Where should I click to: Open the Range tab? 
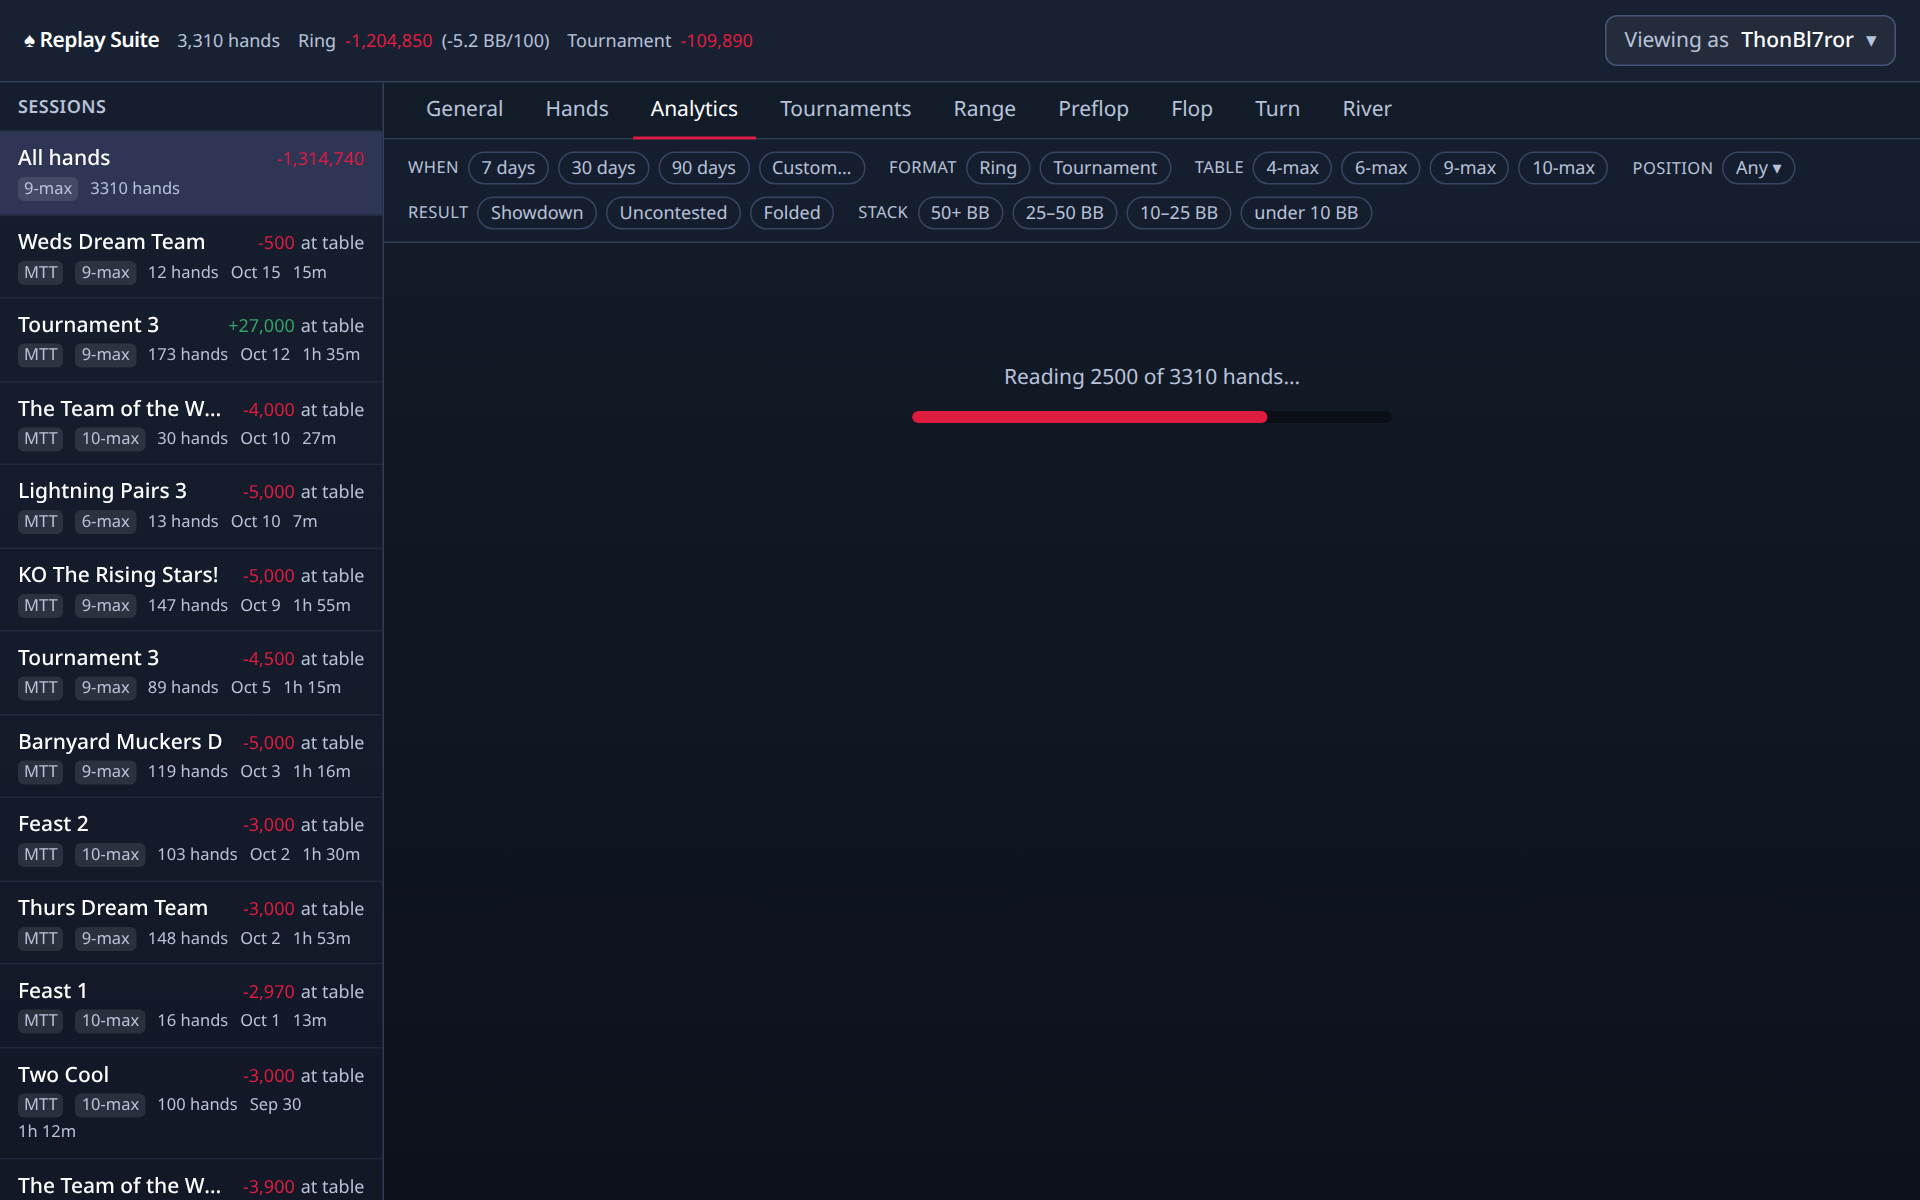click(x=984, y=109)
